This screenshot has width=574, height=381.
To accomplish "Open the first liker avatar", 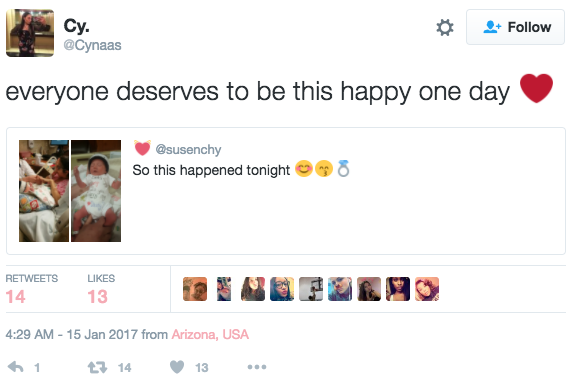I will point(195,289).
